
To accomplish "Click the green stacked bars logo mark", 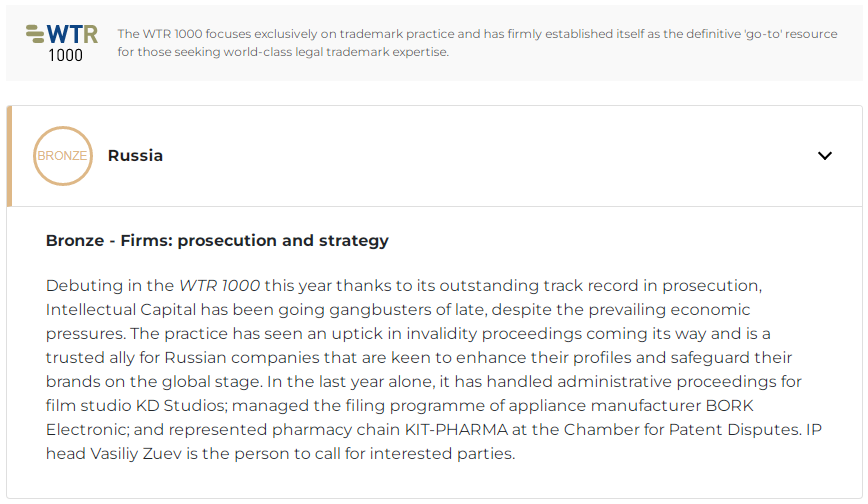I will pos(35,34).
